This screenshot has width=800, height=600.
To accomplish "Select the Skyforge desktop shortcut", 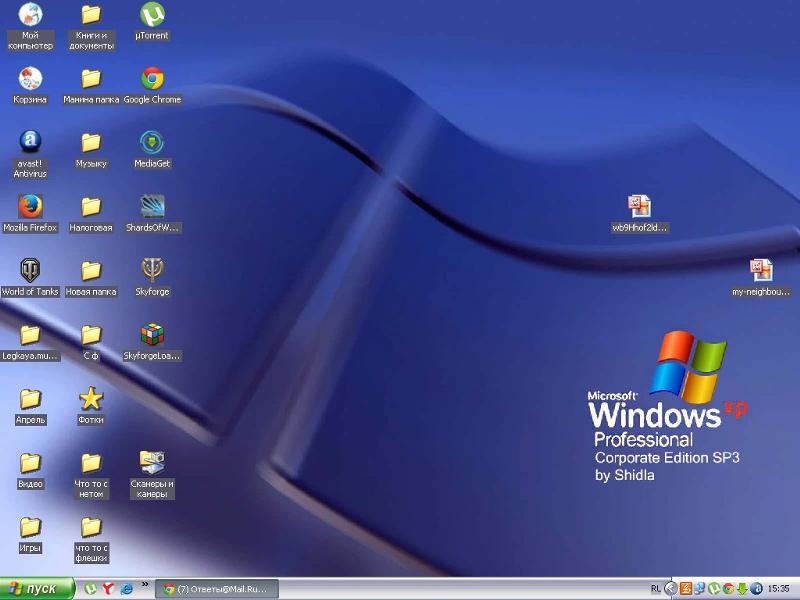I will (x=152, y=278).
